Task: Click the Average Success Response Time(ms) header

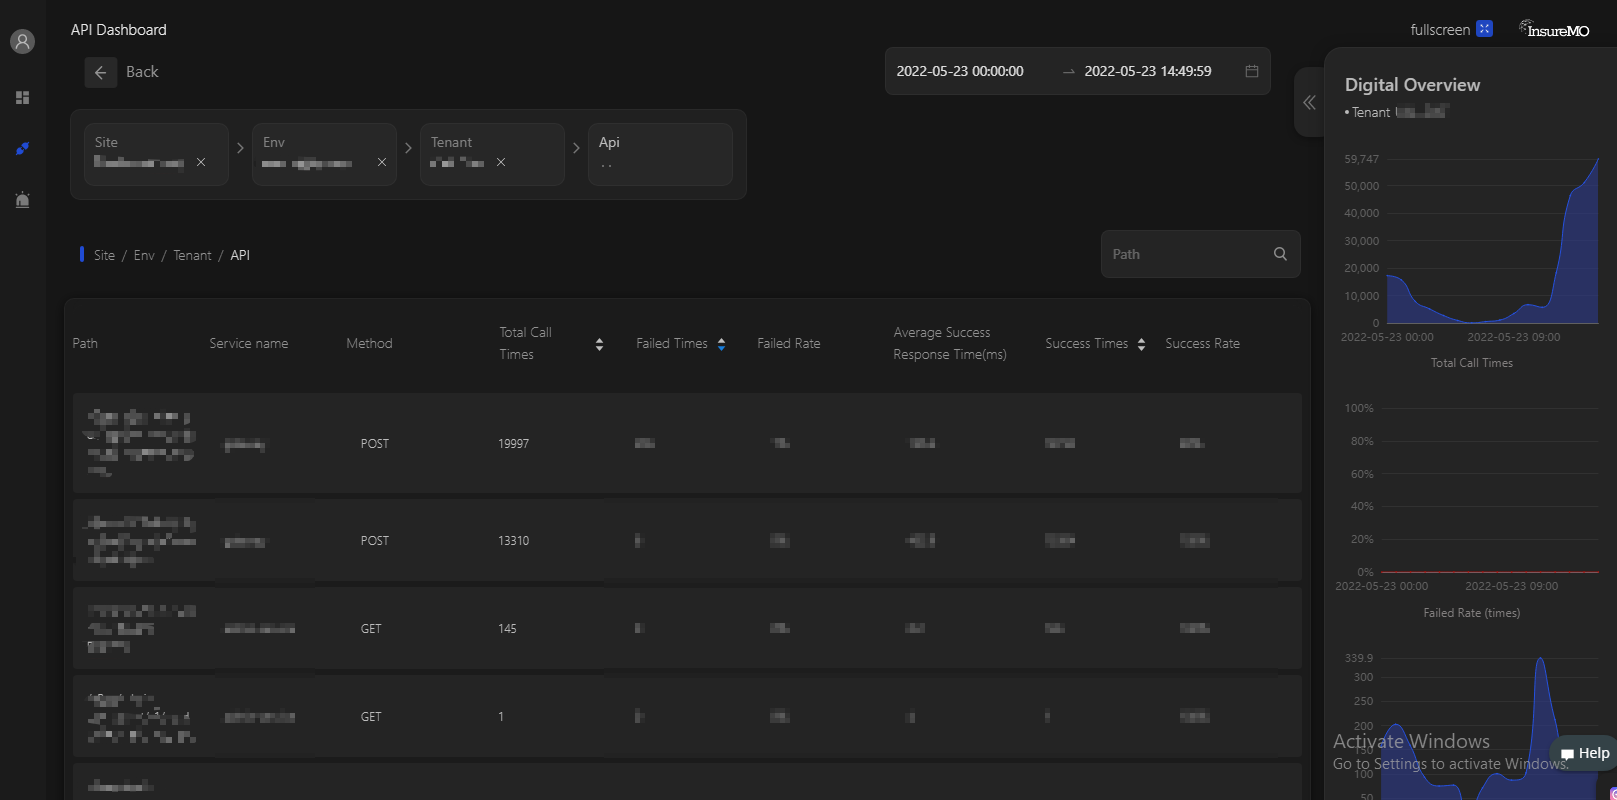Action: [950, 343]
